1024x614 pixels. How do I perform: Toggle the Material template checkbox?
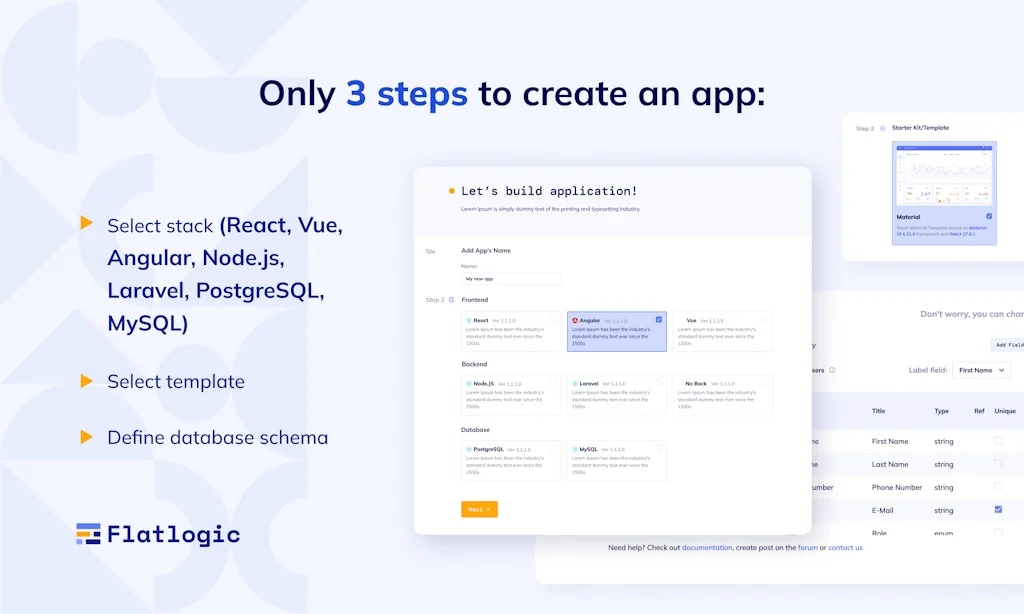pyautogui.click(x=990, y=216)
